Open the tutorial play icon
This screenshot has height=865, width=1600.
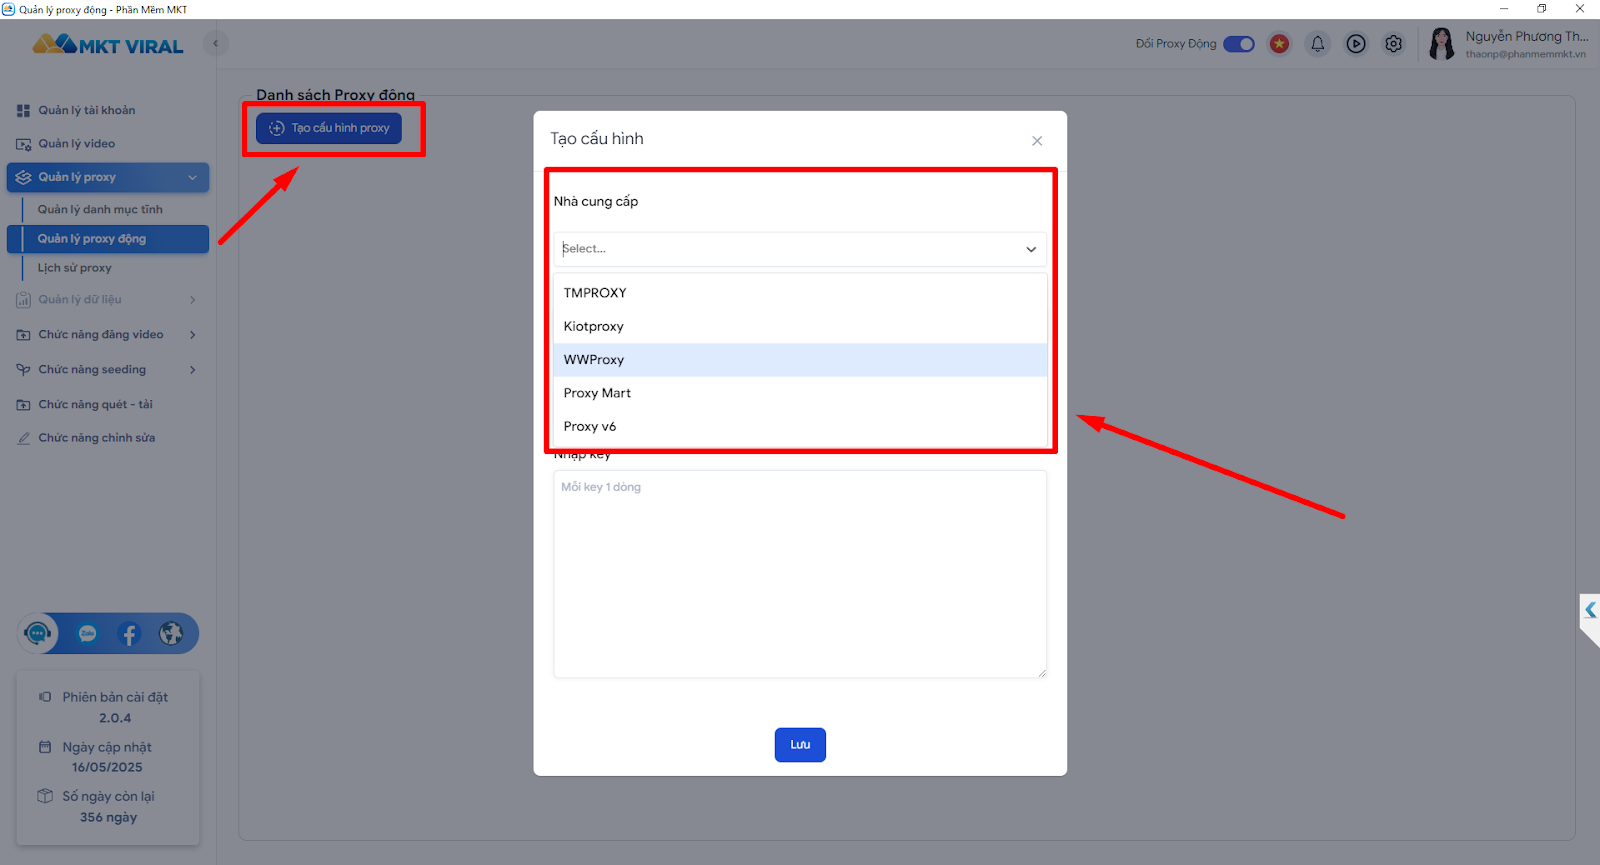point(1356,44)
